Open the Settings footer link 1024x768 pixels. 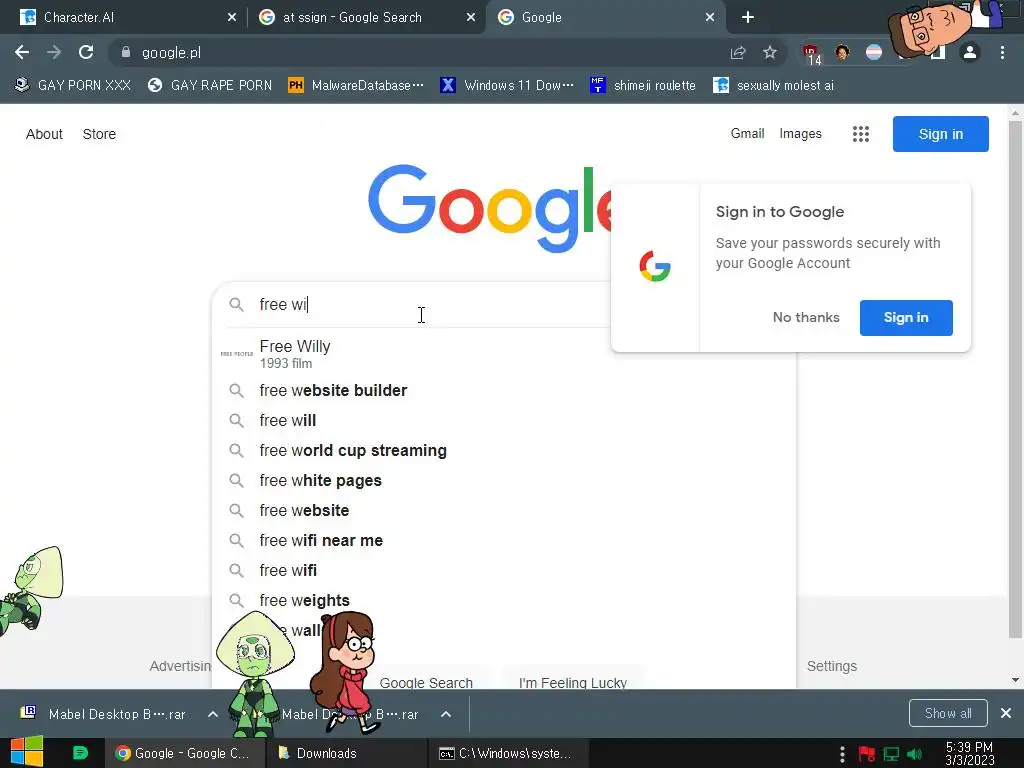click(831, 666)
